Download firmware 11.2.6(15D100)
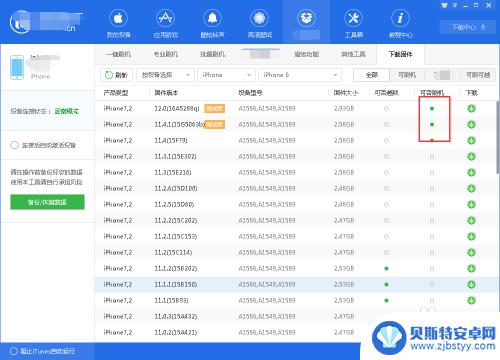500x360 pixels. (x=471, y=188)
